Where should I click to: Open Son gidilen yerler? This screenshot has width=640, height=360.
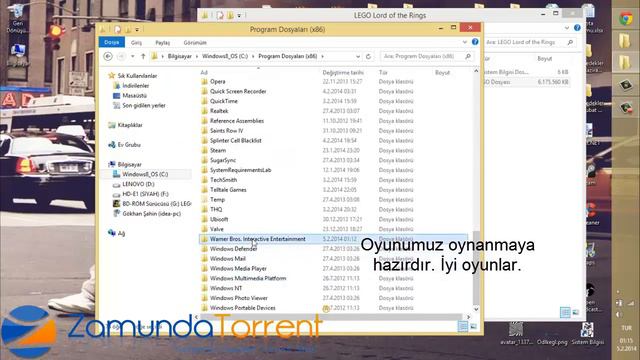coord(144,105)
